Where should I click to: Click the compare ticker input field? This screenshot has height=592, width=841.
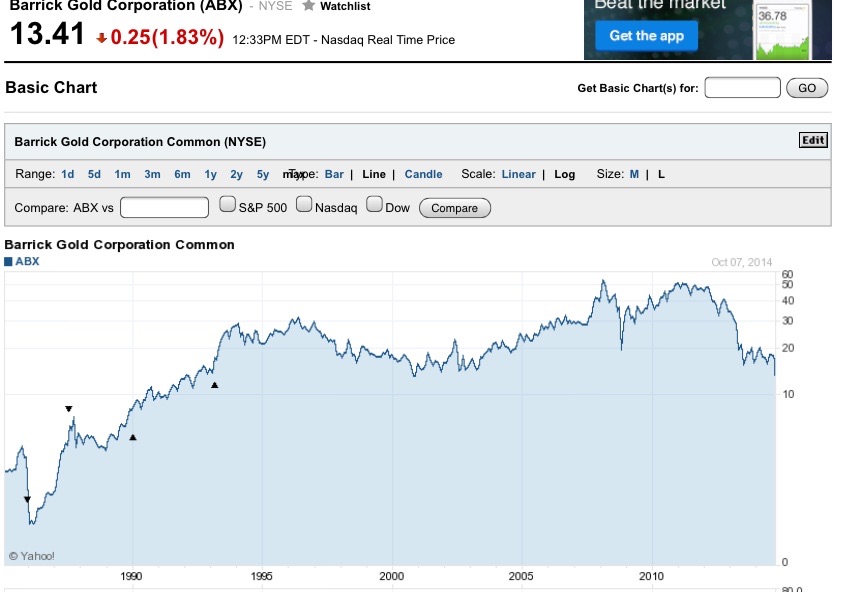[x=163, y=206]
